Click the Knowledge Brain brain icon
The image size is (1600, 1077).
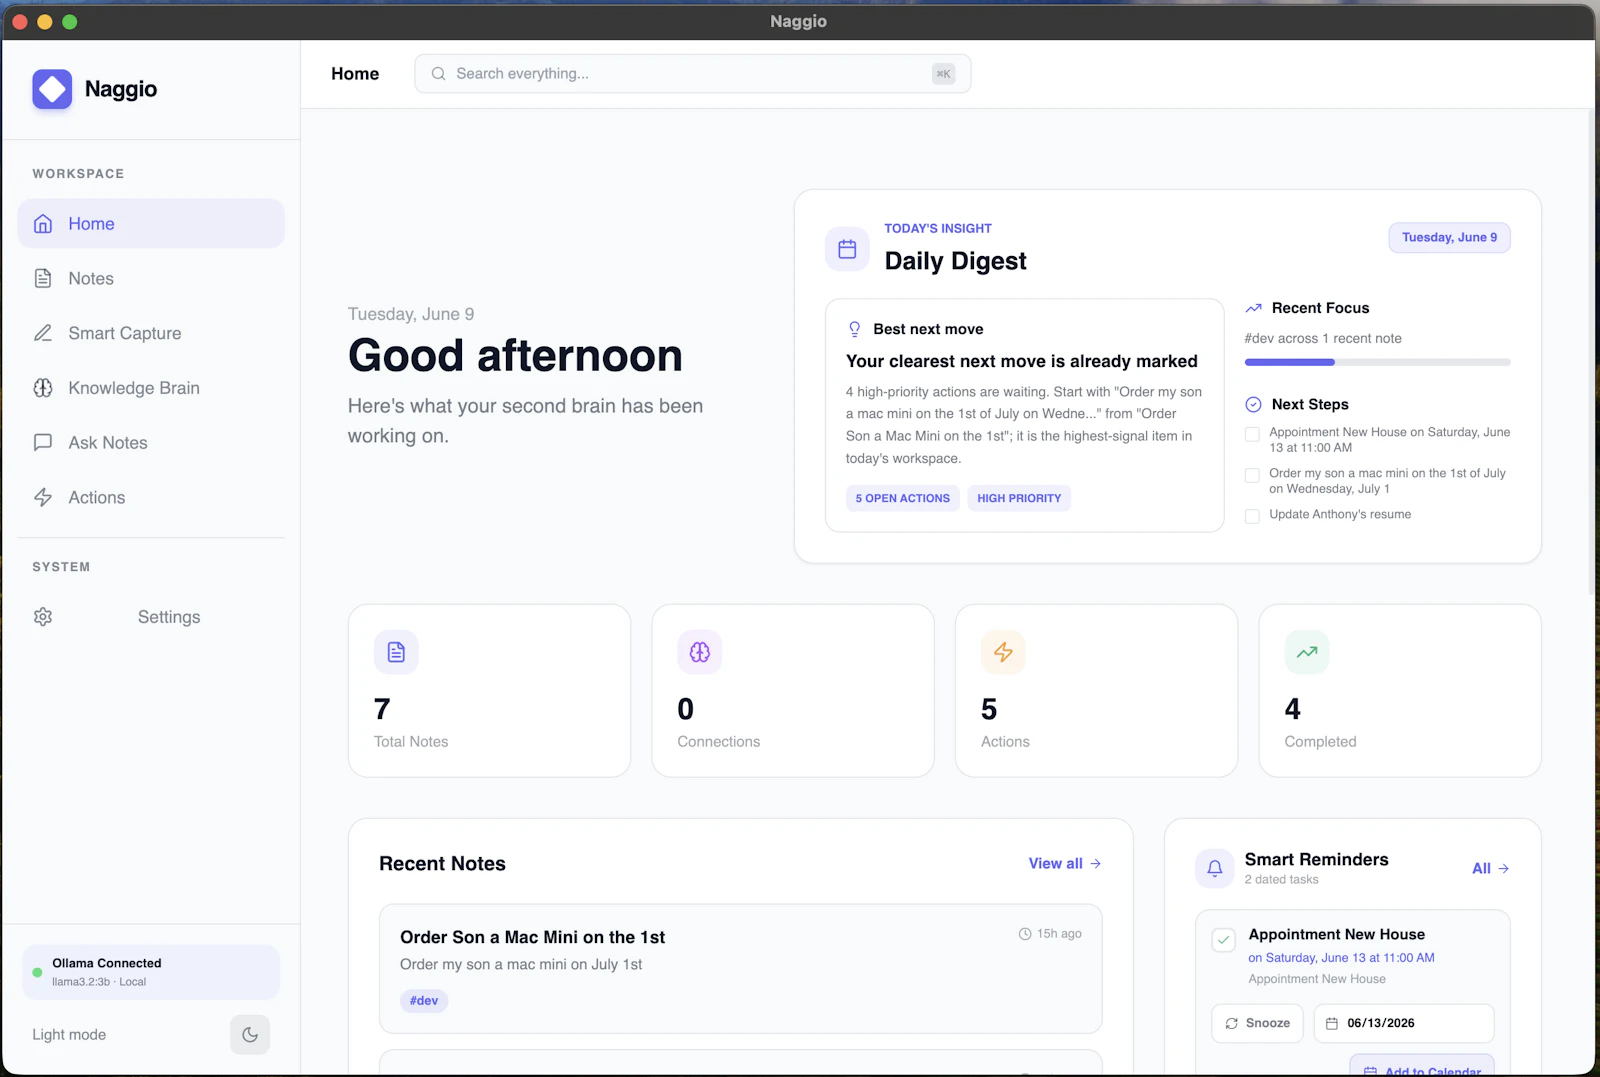pos(43,388)
